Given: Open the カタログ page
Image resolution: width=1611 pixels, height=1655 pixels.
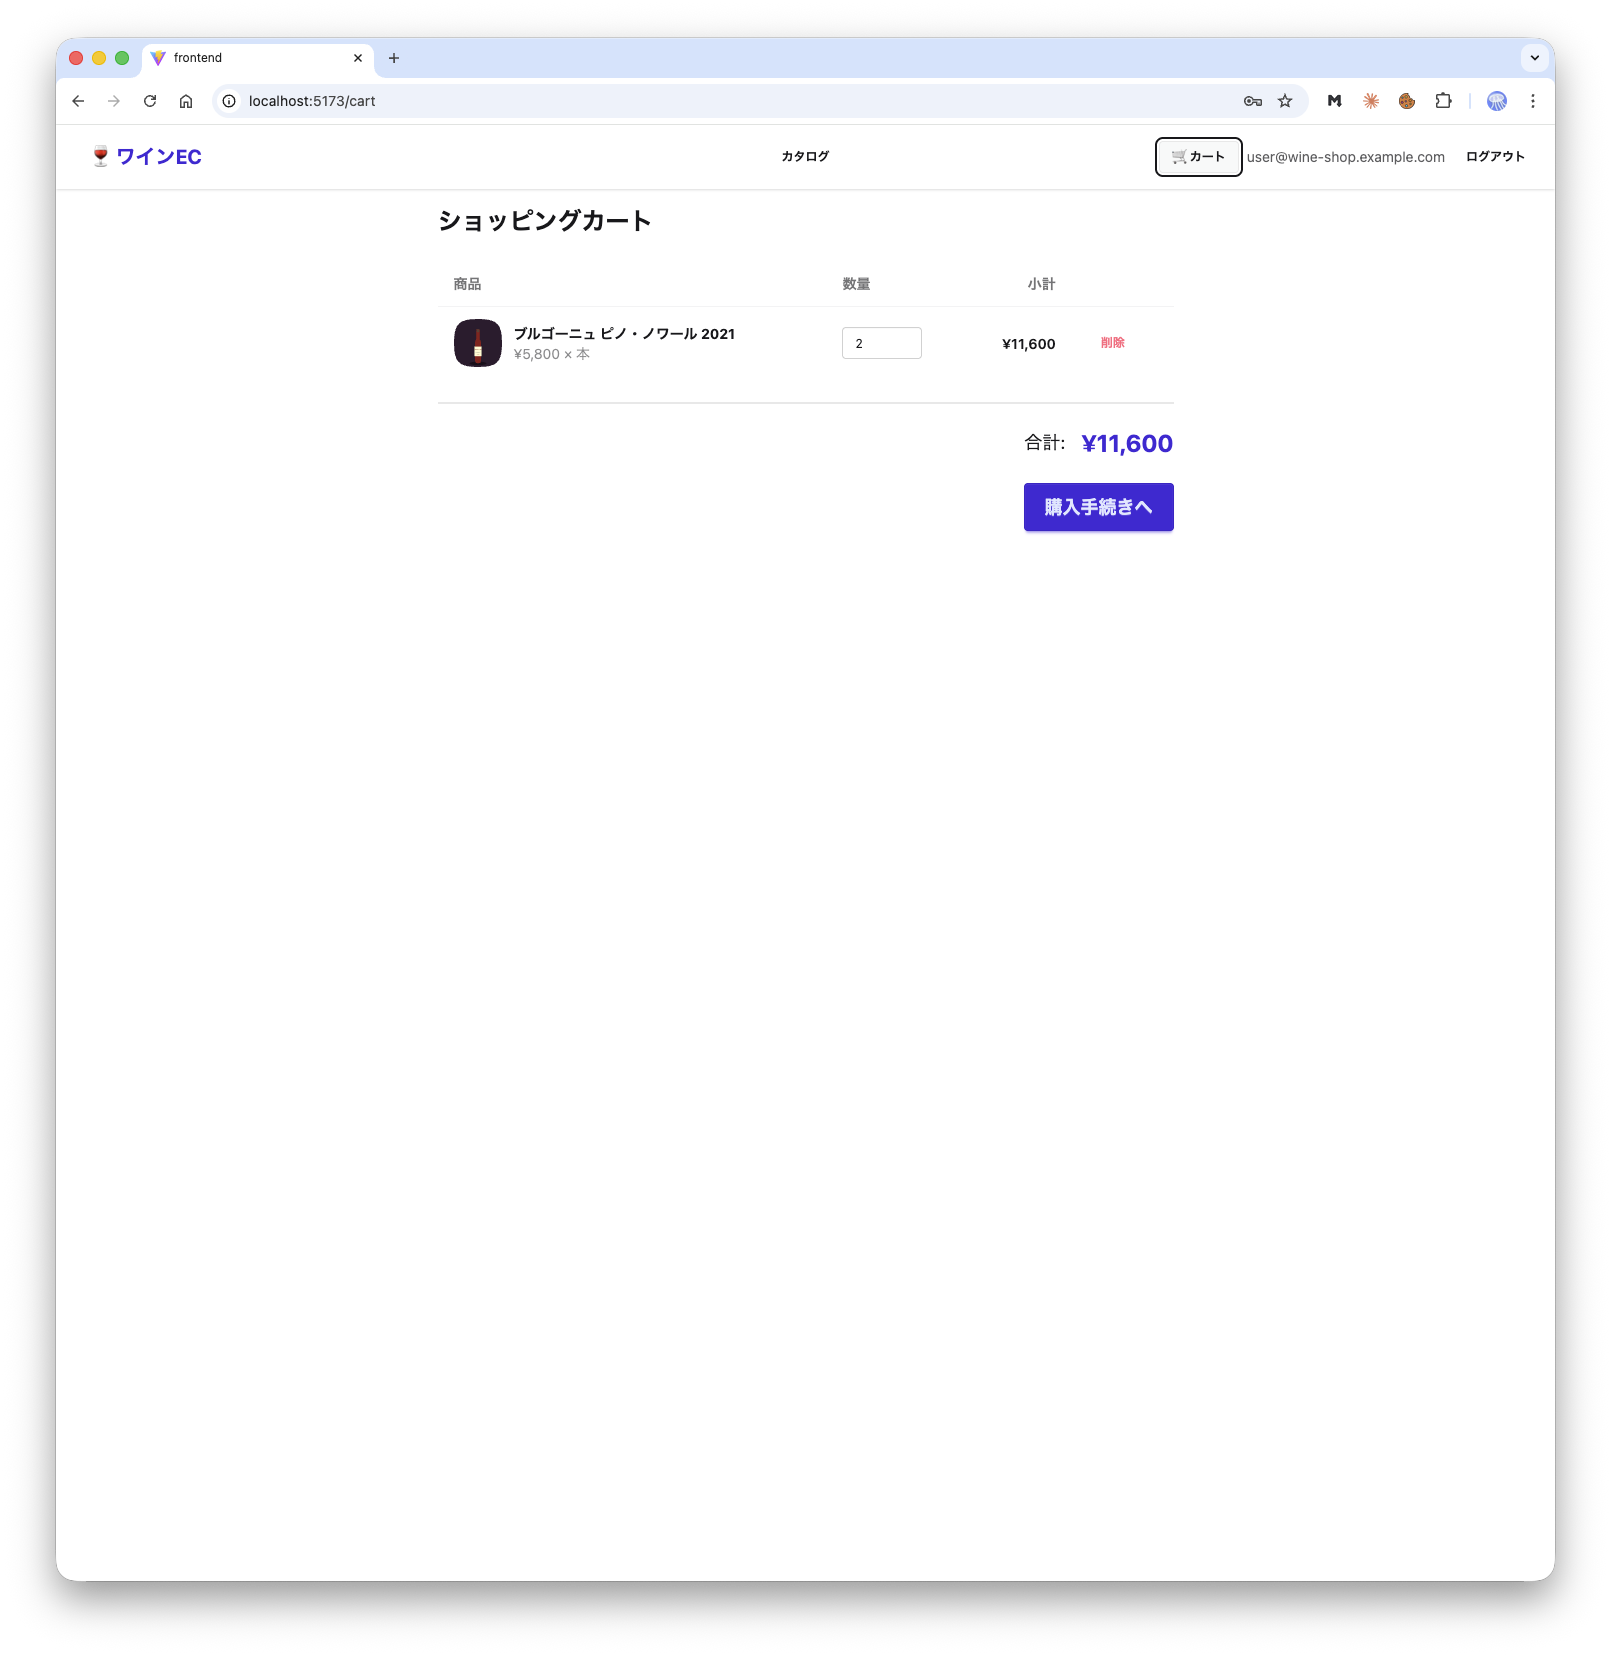Looking at the screenshot, I should tap(805, 157).
